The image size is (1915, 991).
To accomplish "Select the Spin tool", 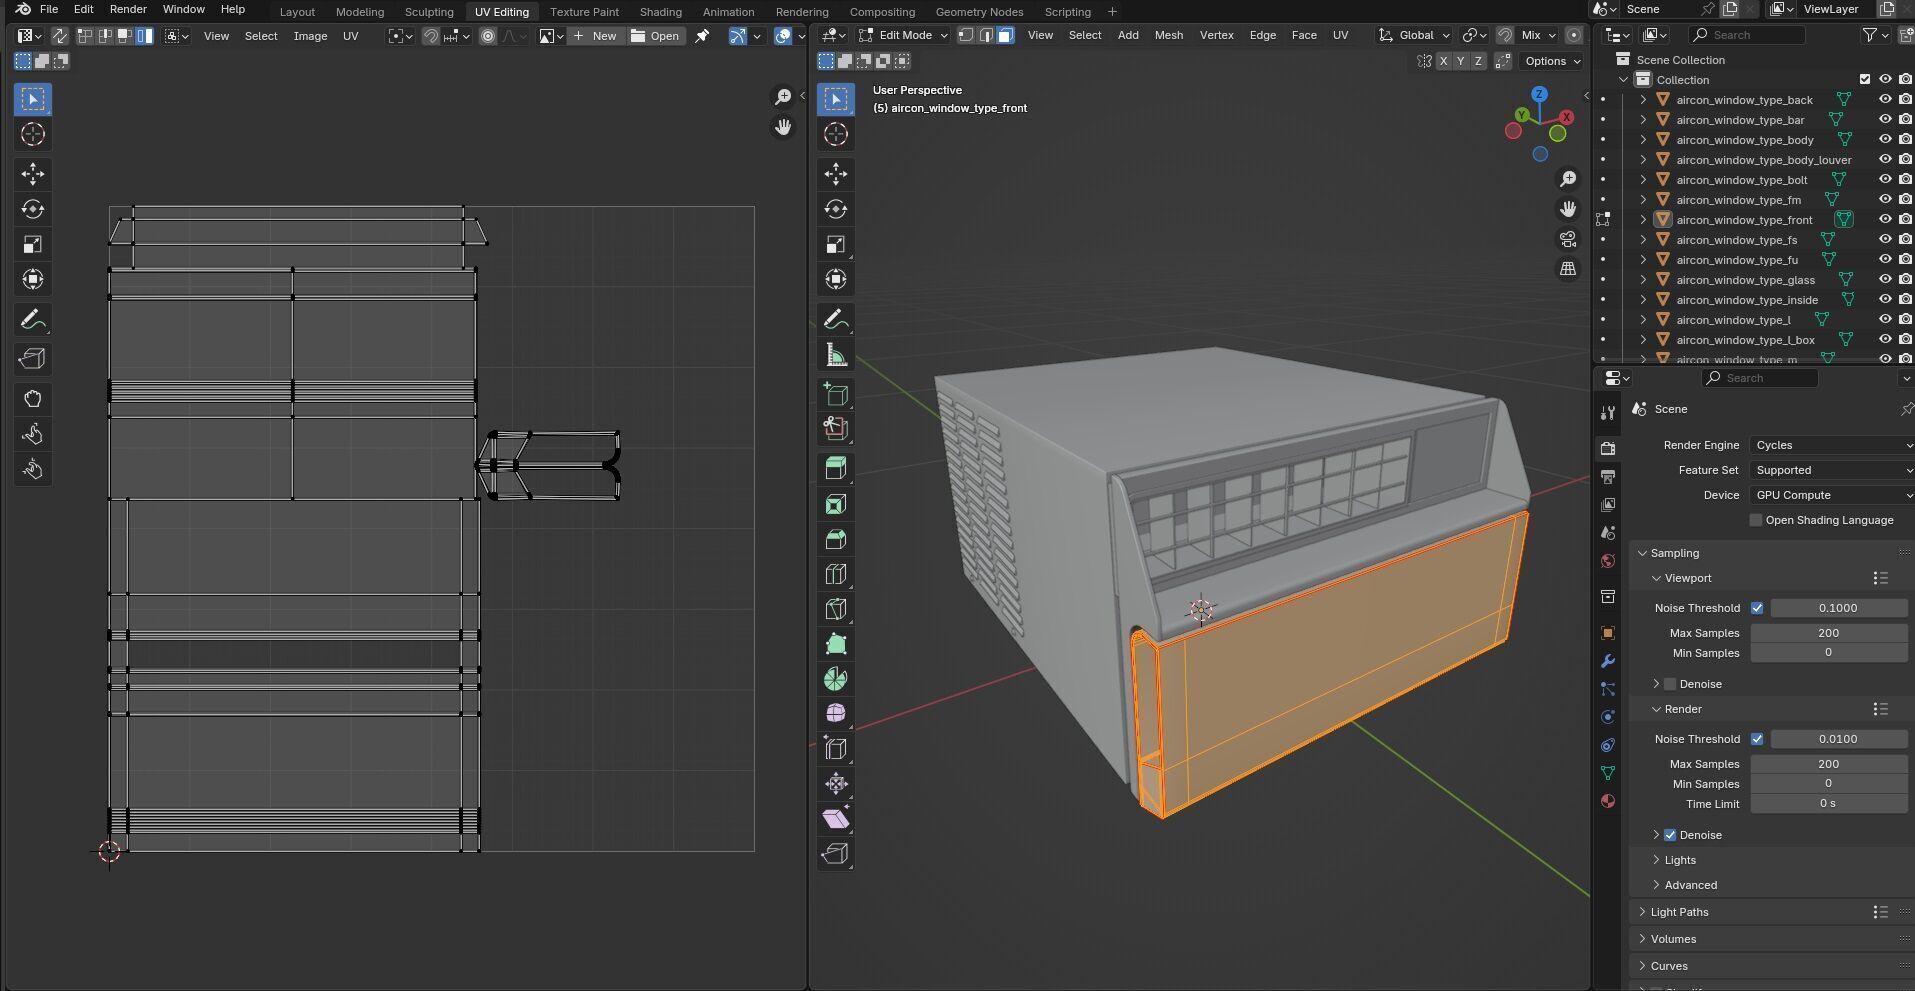I will [x=836, y=679].
